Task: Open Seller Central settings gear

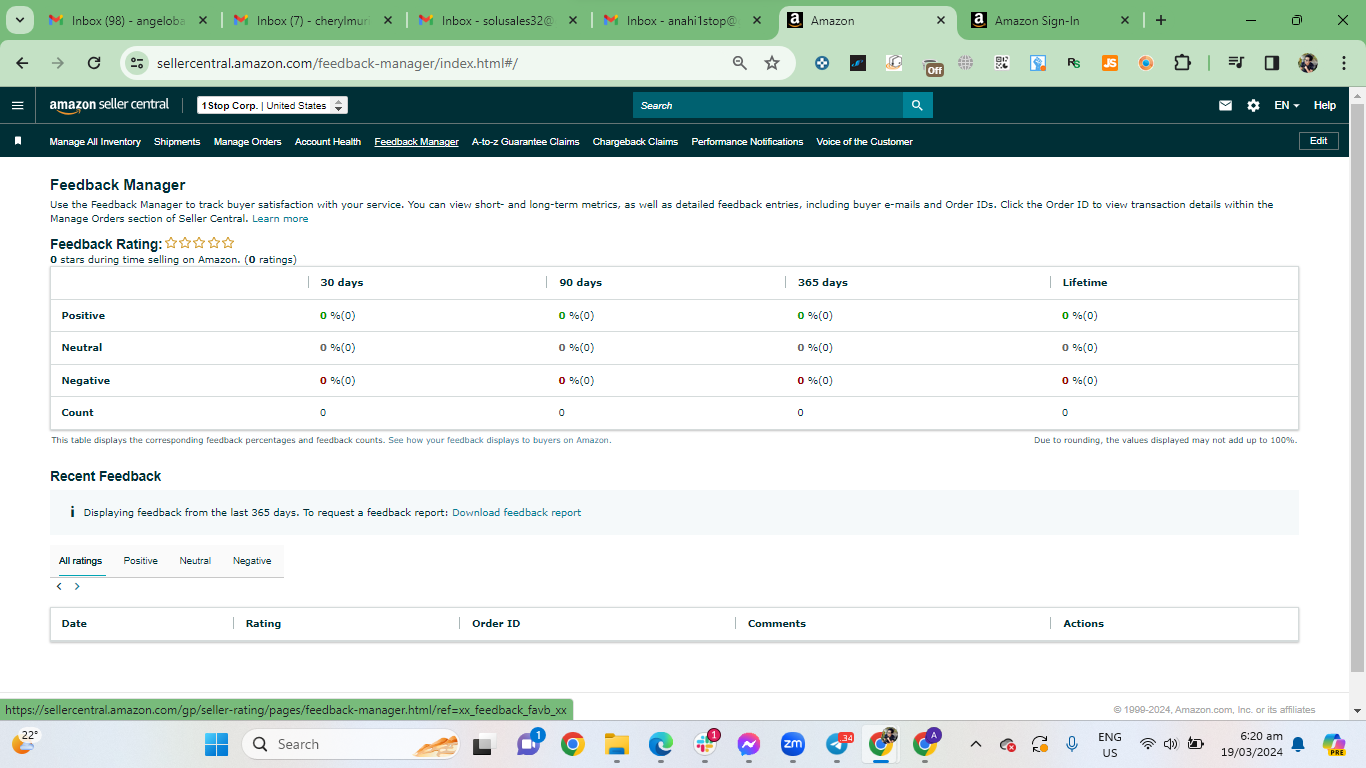Action: 1253,105
